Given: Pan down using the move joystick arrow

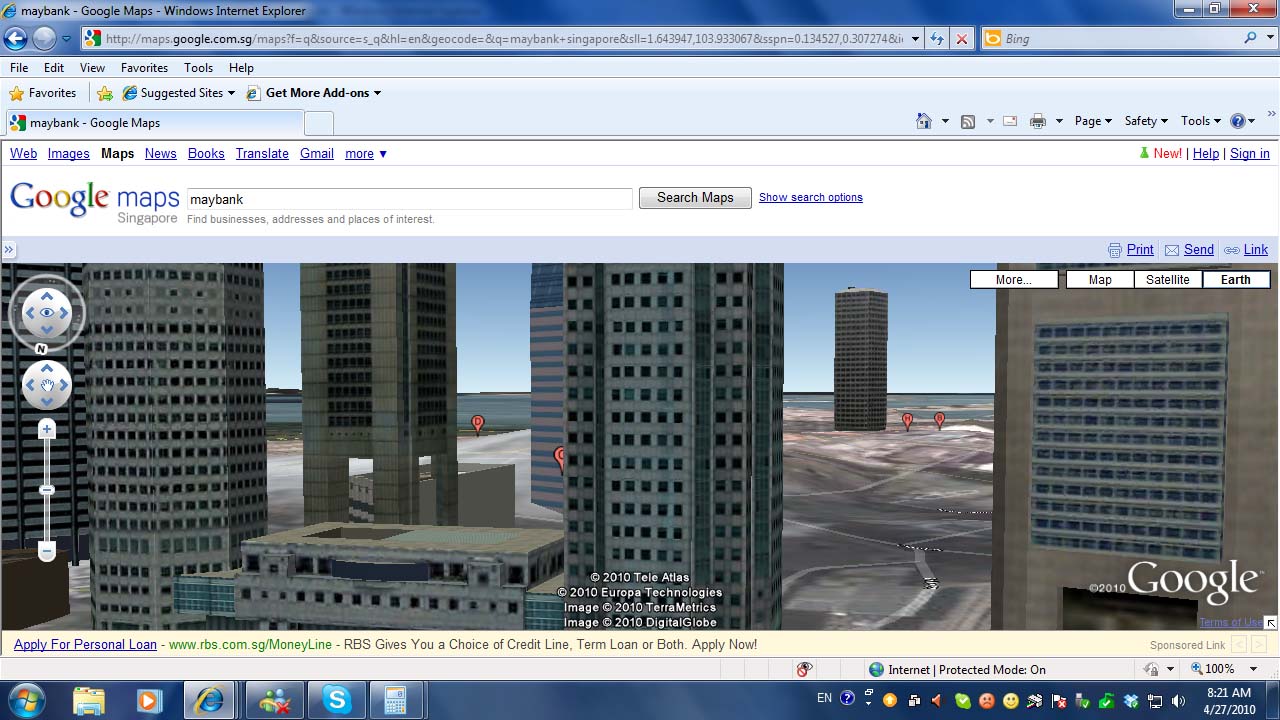Looking at the screenshot, I should pyautogui.click(x=47, y=402).
